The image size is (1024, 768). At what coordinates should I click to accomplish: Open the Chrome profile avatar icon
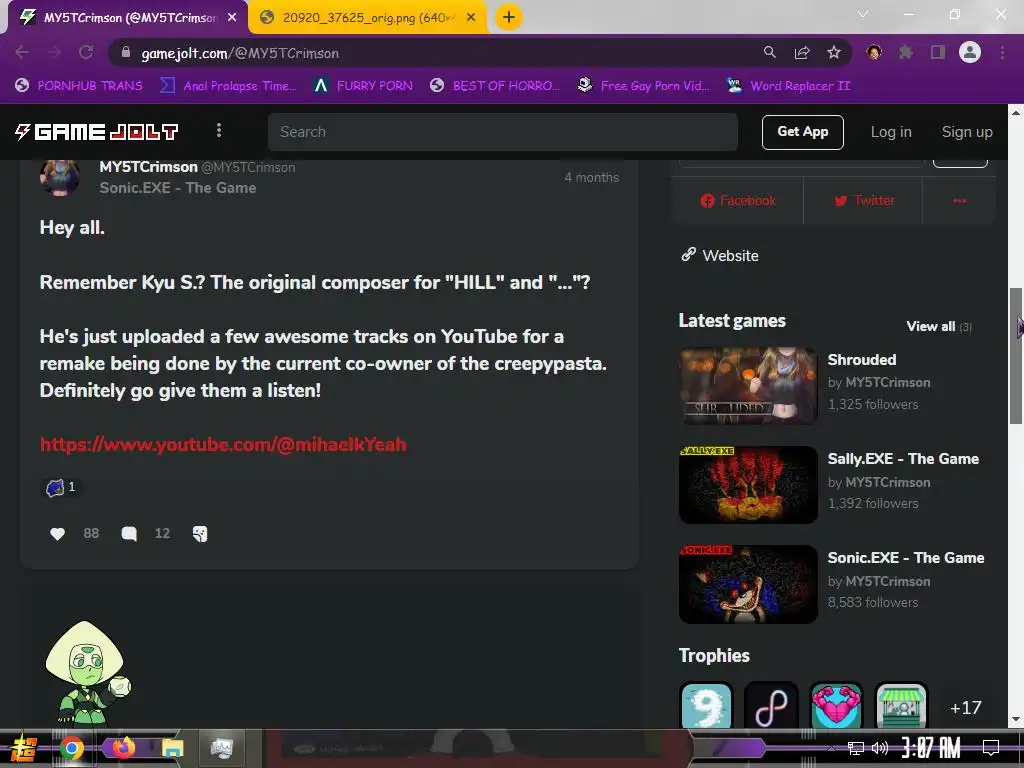tap(970, 52)
